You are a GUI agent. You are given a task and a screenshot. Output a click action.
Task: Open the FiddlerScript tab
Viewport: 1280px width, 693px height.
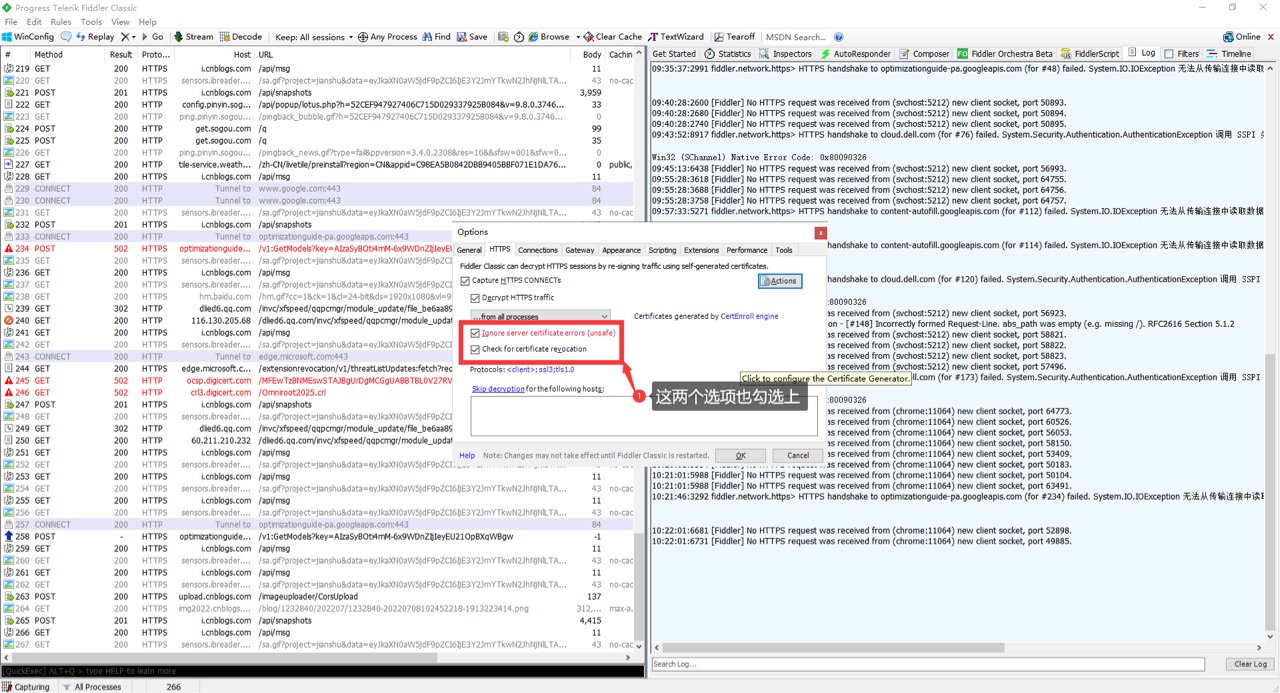1090,54
